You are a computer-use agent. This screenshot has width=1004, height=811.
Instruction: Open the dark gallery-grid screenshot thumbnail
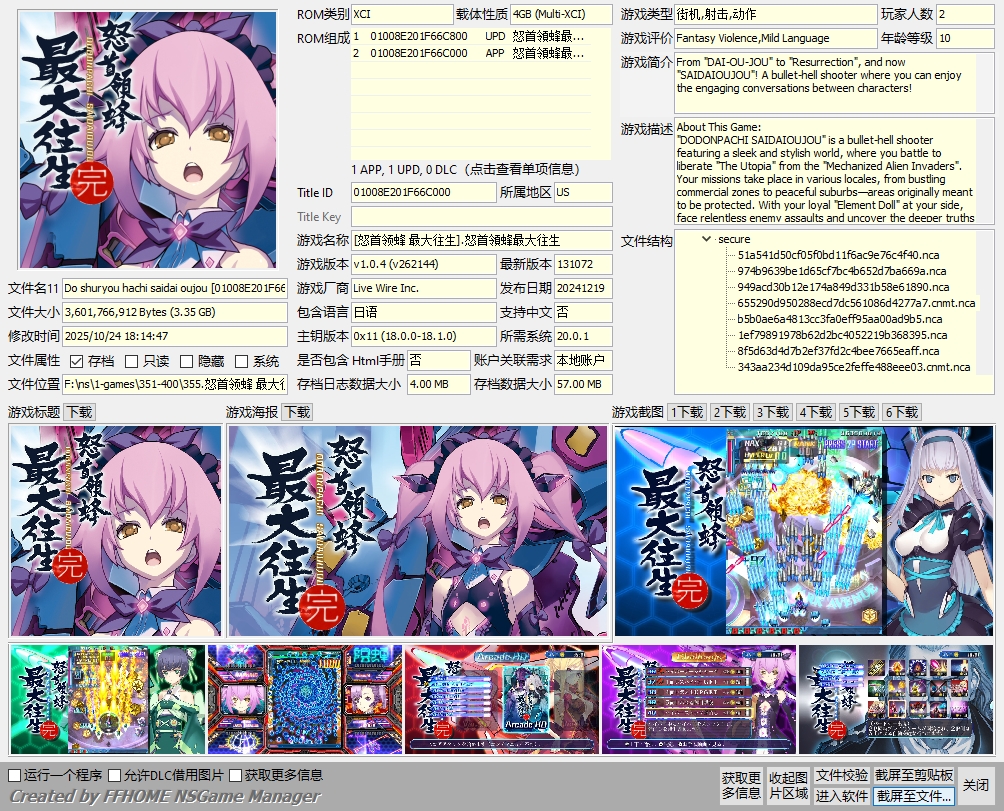(896, 699)
